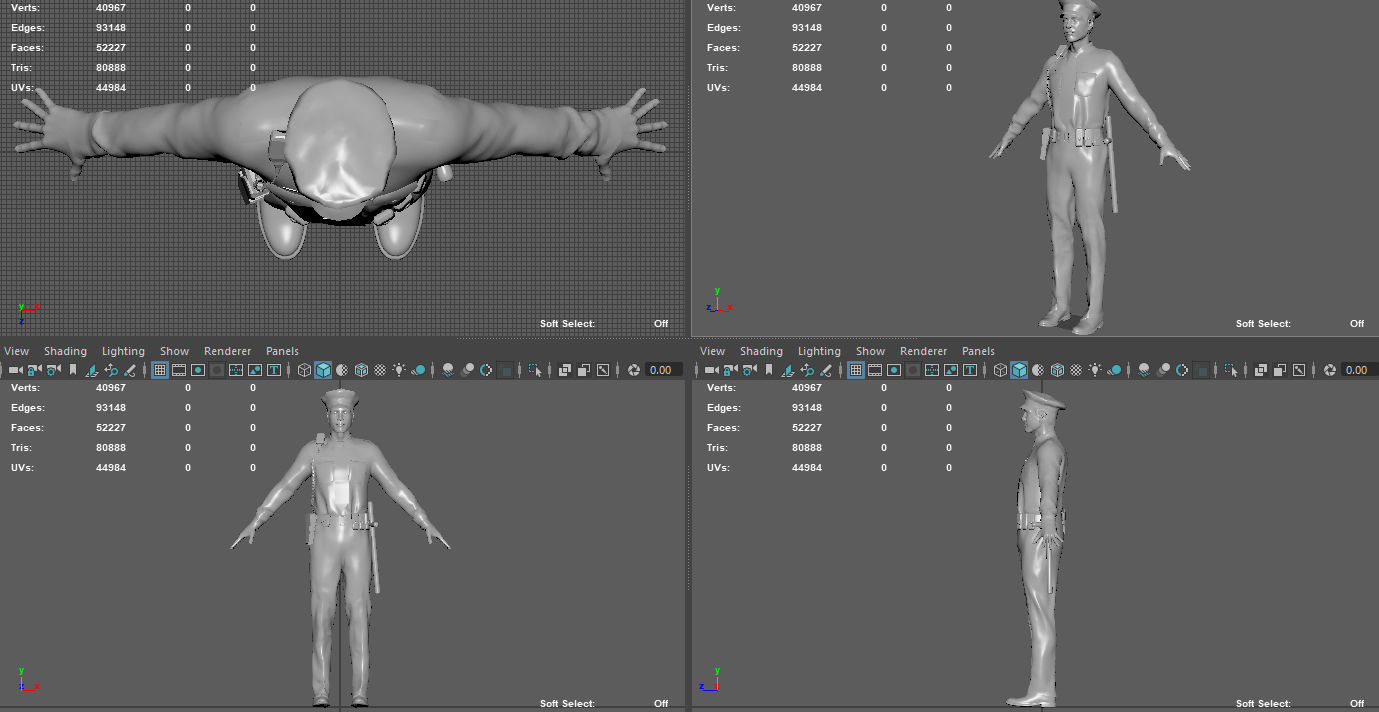Toggle Grid display in front view panel

tap(160, 370)
